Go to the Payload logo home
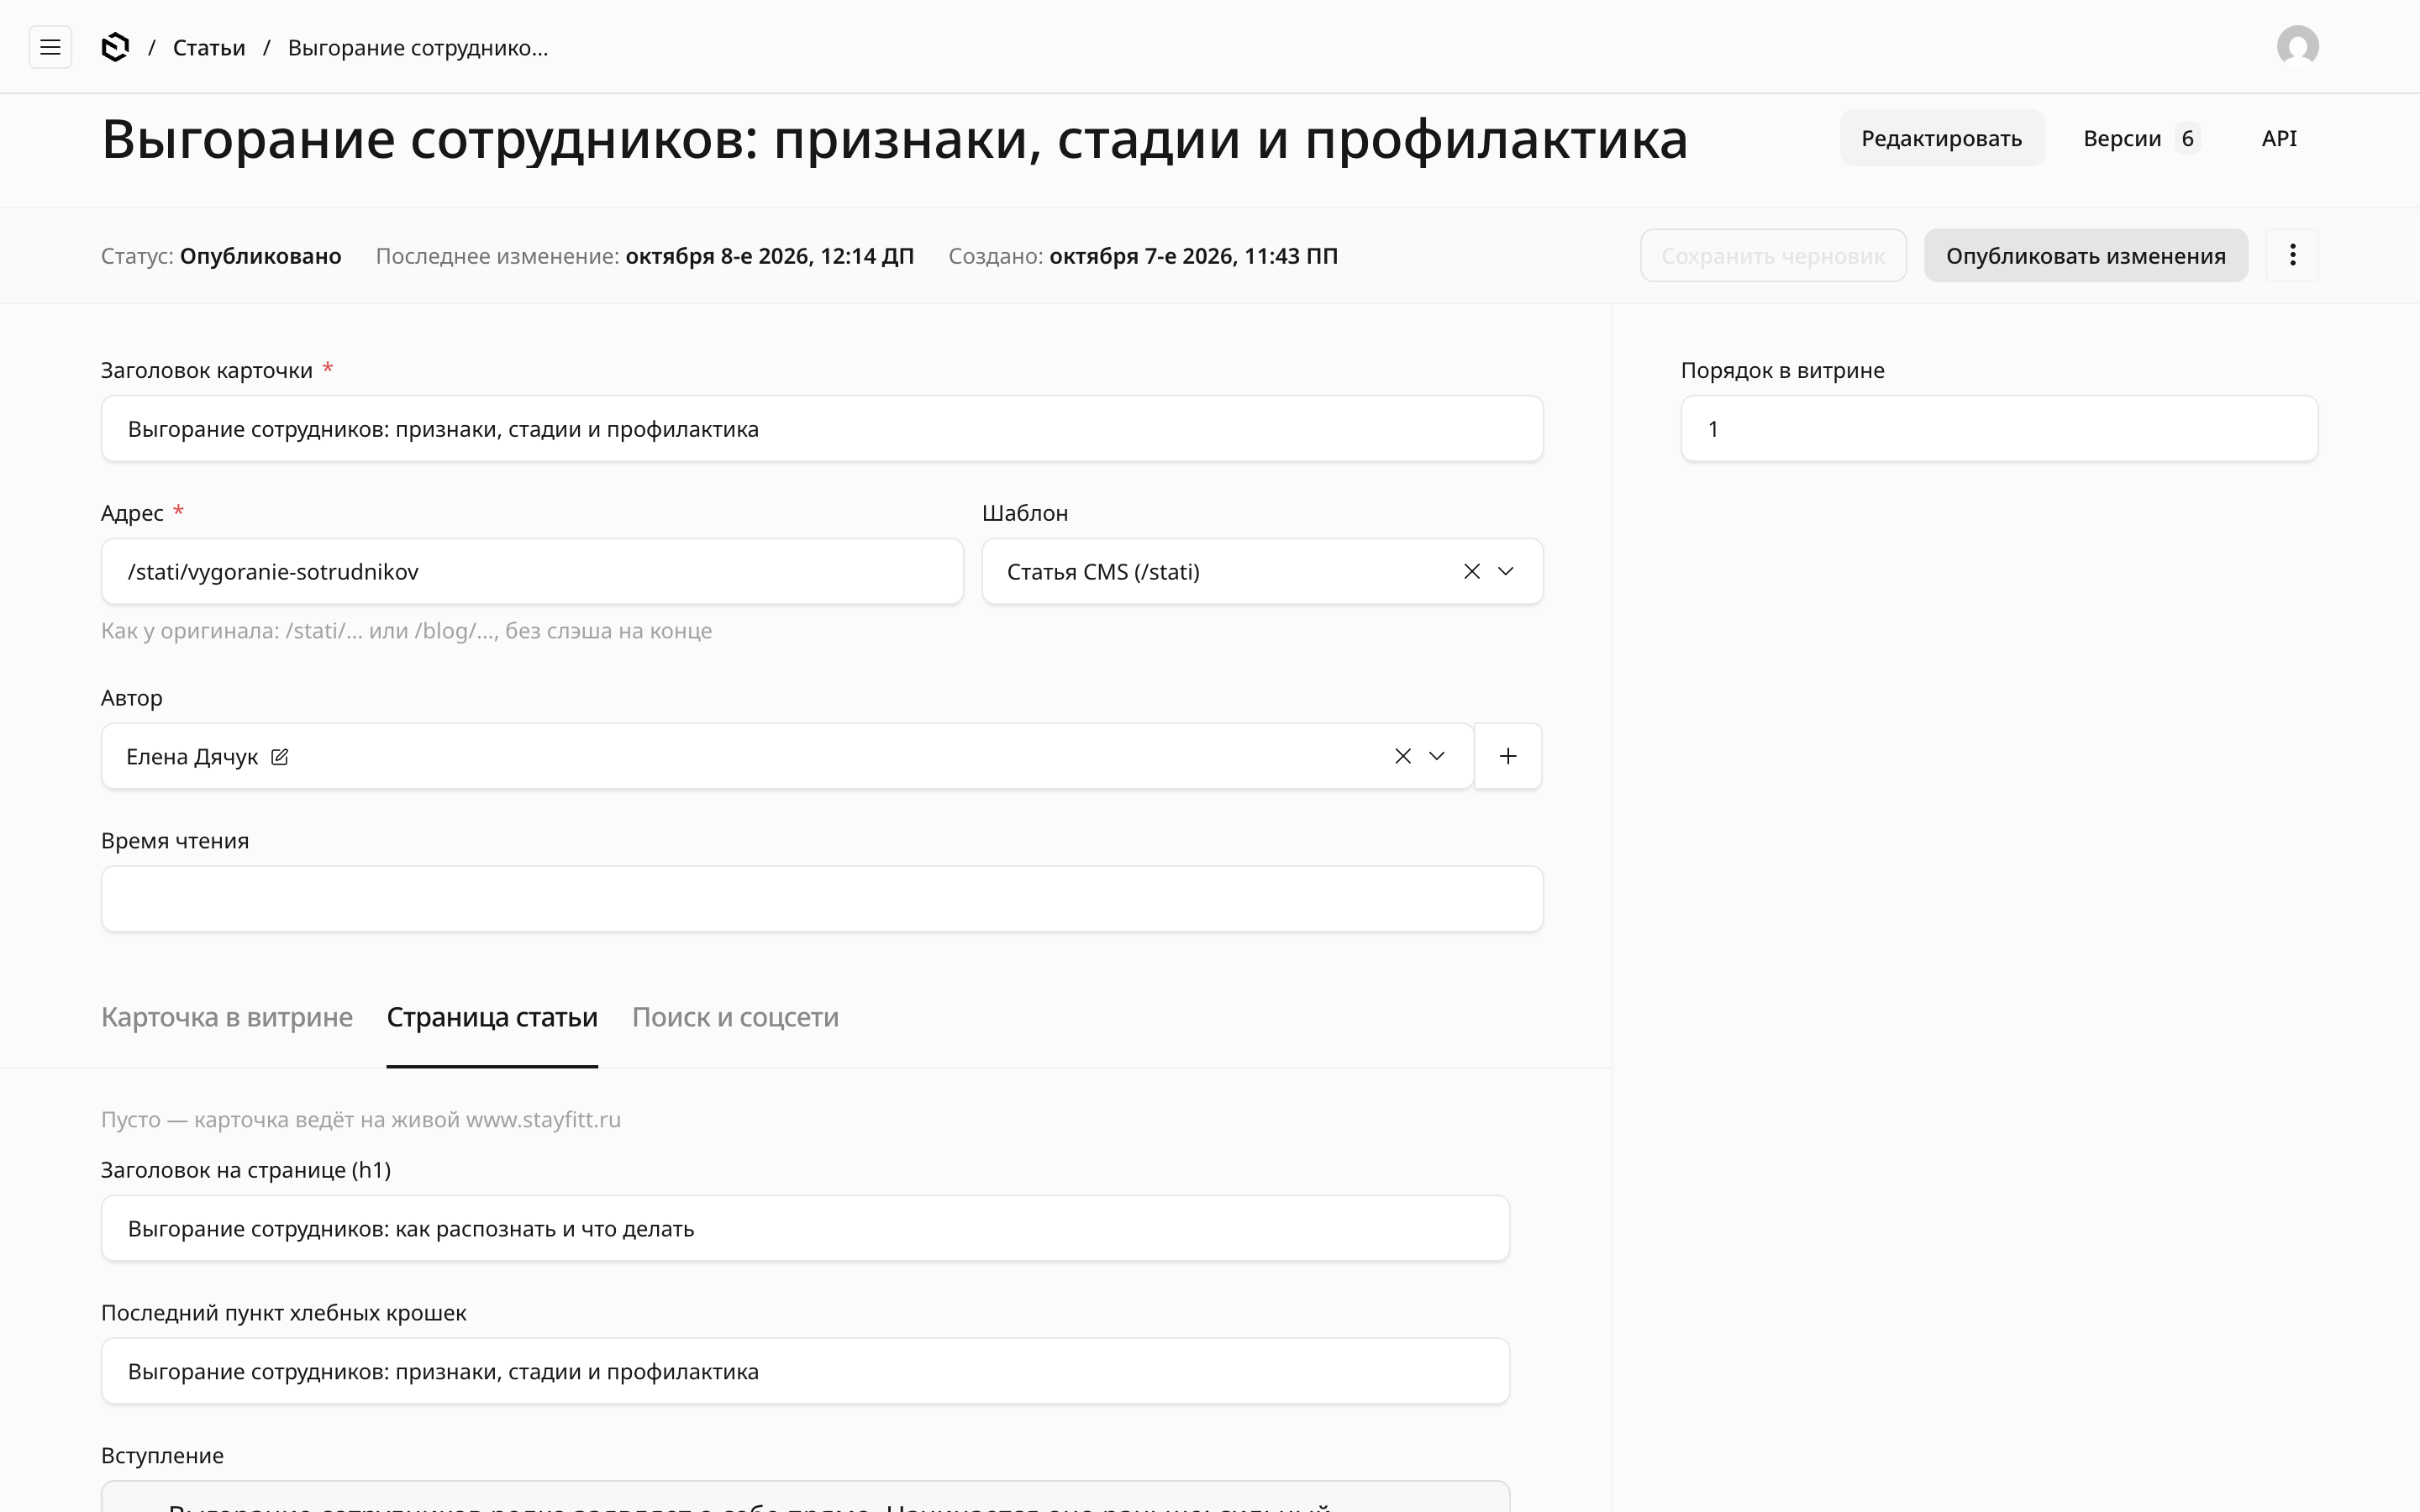 pos(115,47)
